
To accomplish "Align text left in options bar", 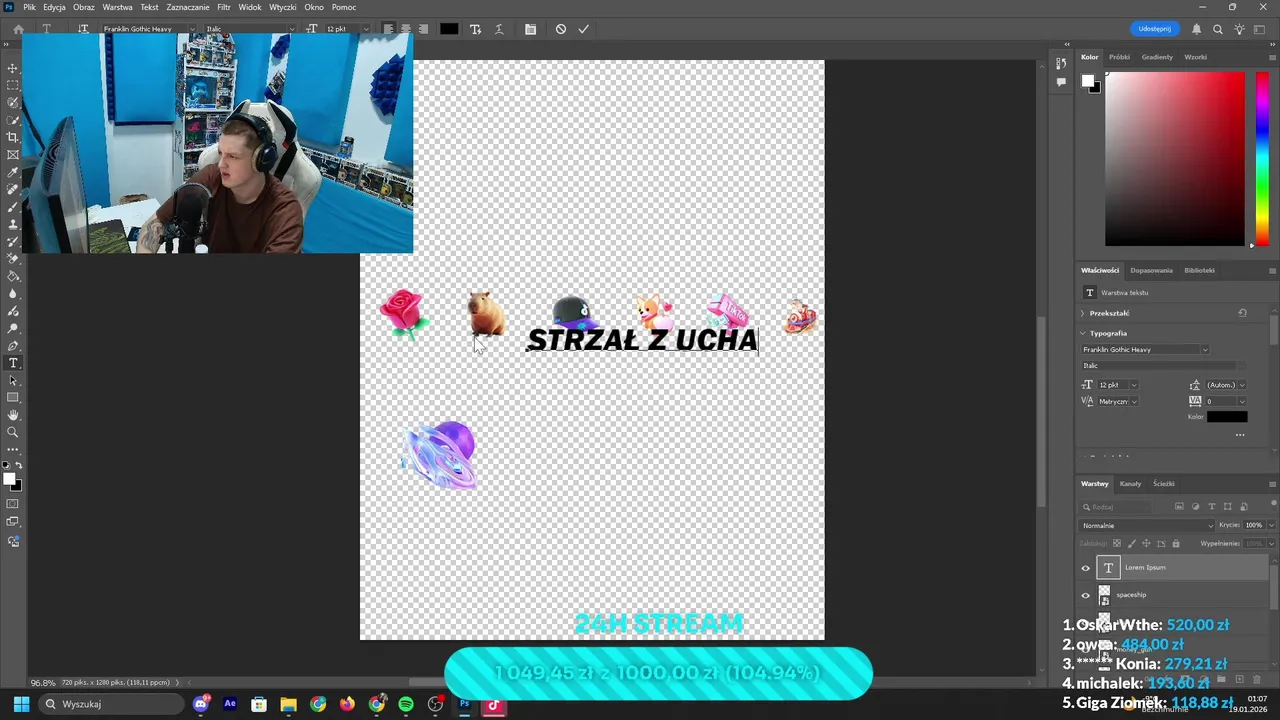I will [x=388, y=29].
